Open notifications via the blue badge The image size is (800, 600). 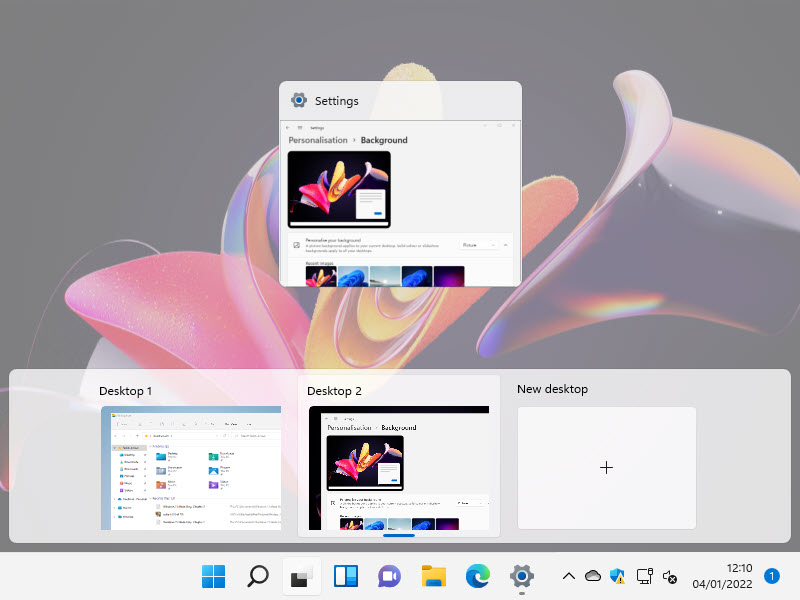(772, 576)
